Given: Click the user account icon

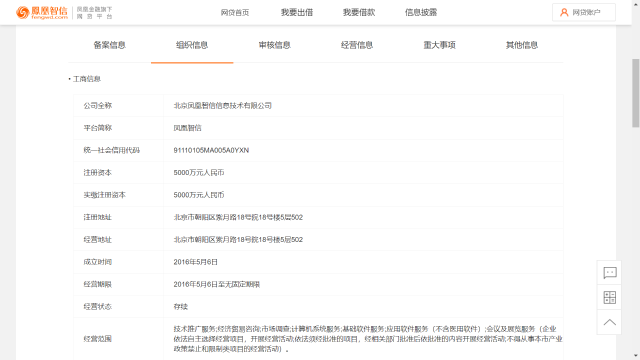Looking at the screenshot, I should tap(564, 13).
